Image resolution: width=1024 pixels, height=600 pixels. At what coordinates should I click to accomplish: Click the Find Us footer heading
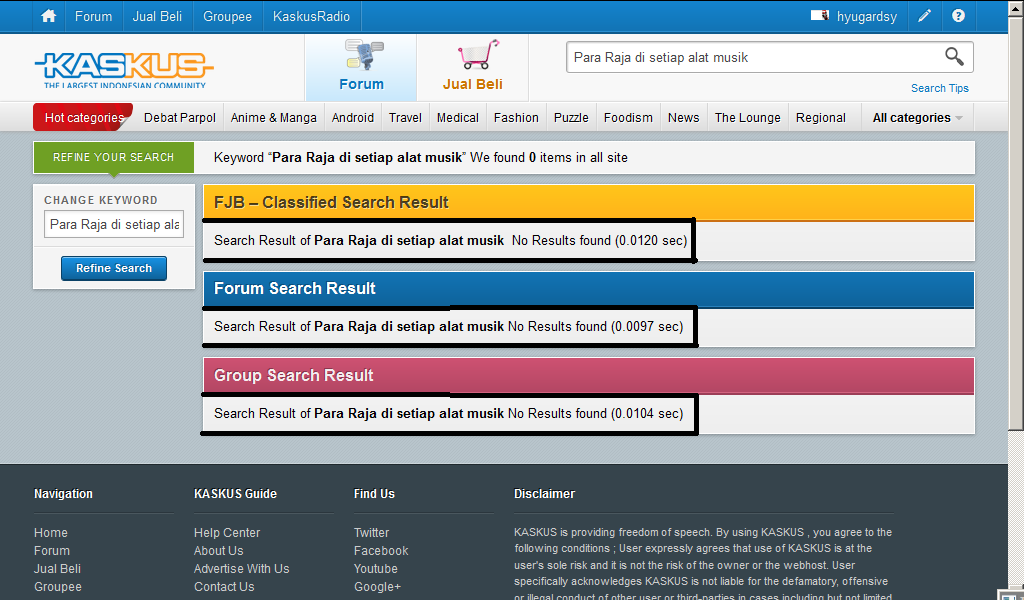tap(374, 494)
